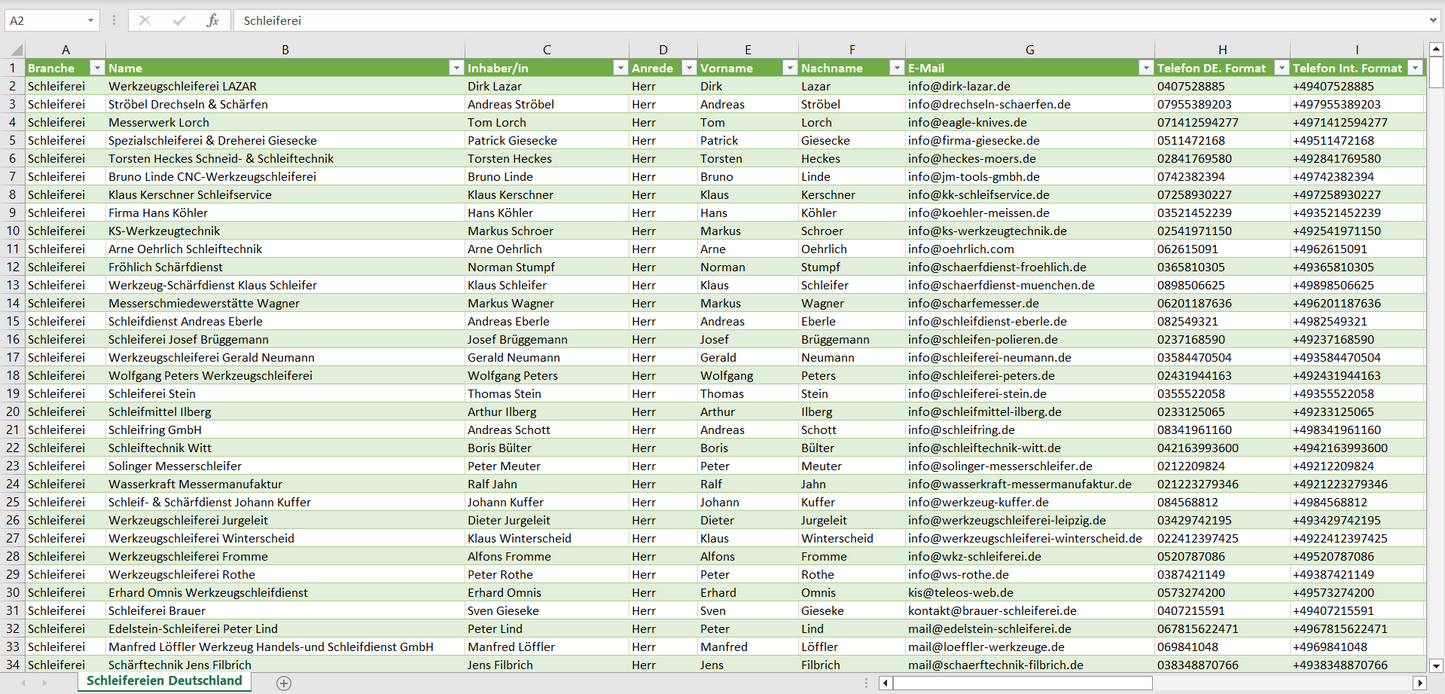Image resolution: width=1445 pixels, height=694 pixels.
Task: Expand the formula bar chevron
Action: pyautogui.click(x=1434, y=20)
